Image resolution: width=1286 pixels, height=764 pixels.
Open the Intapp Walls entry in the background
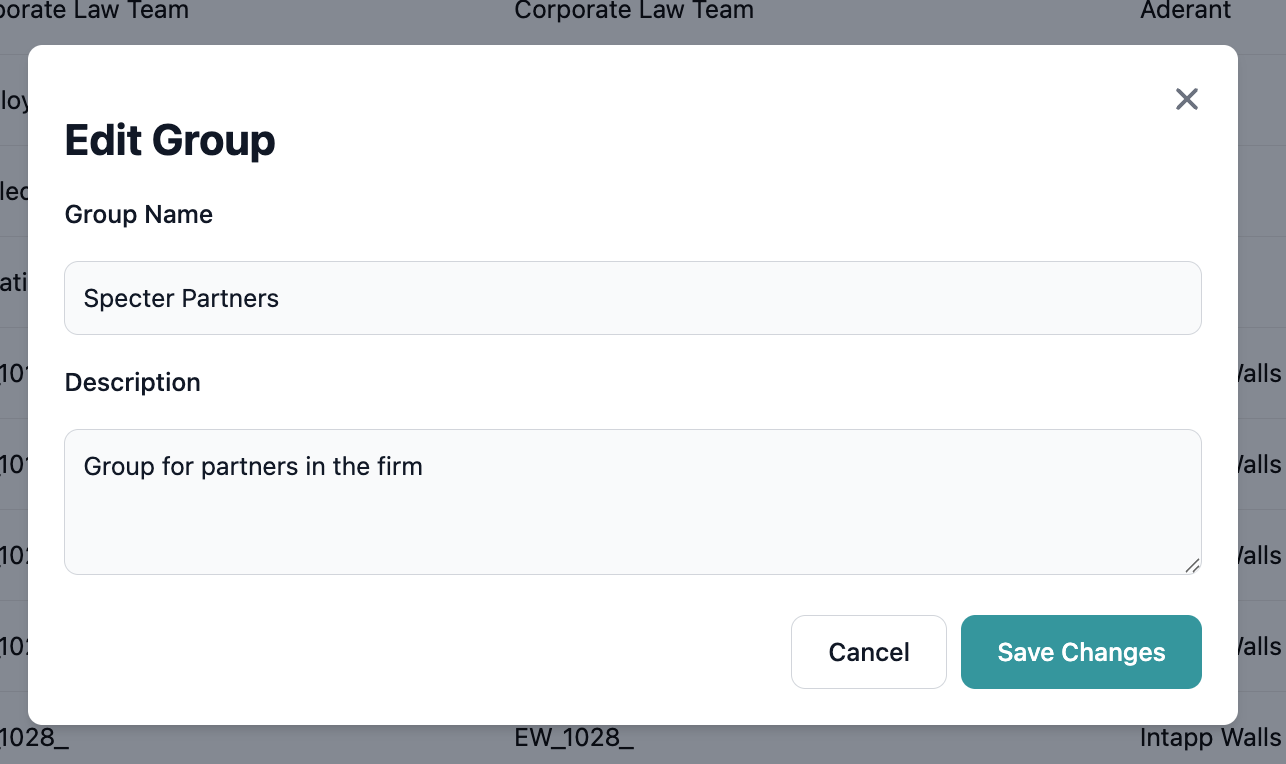[x=1211, y=738]
